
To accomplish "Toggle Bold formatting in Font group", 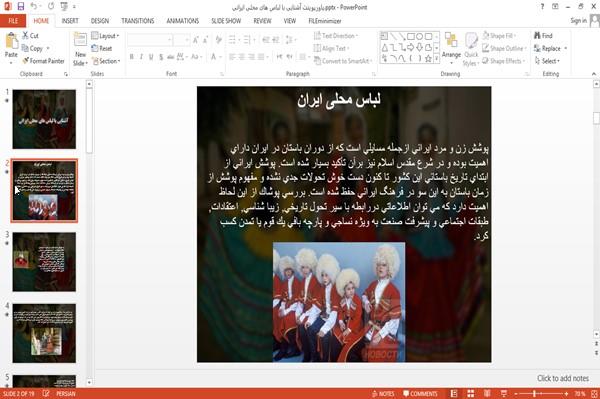I will point(132,57).
